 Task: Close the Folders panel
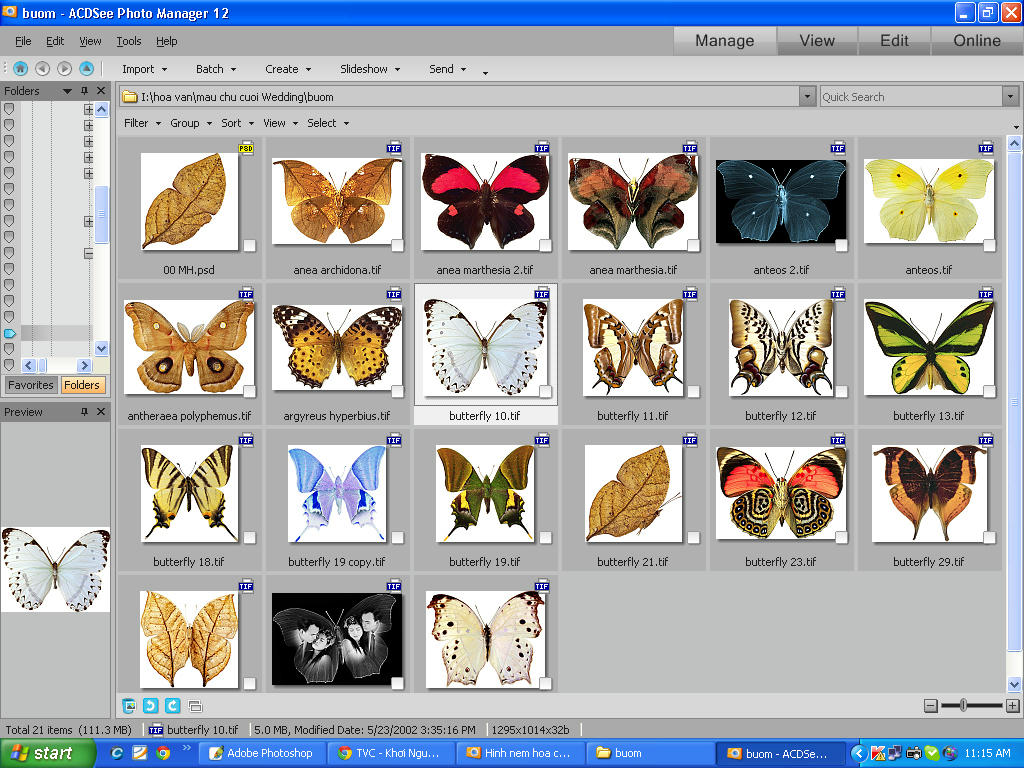coord(101,90)
